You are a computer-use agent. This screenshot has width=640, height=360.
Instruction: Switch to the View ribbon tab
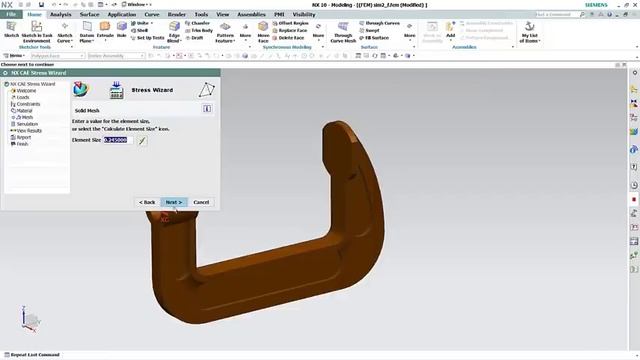point(222,14)
